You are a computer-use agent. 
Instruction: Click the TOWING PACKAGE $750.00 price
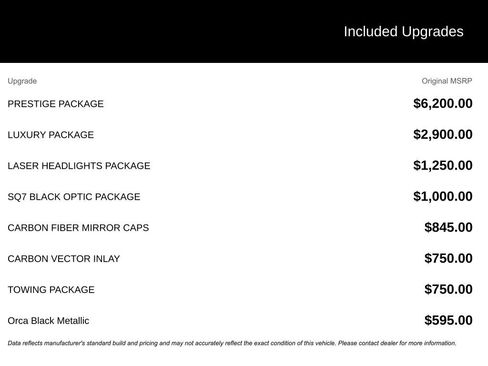point(448,289)
